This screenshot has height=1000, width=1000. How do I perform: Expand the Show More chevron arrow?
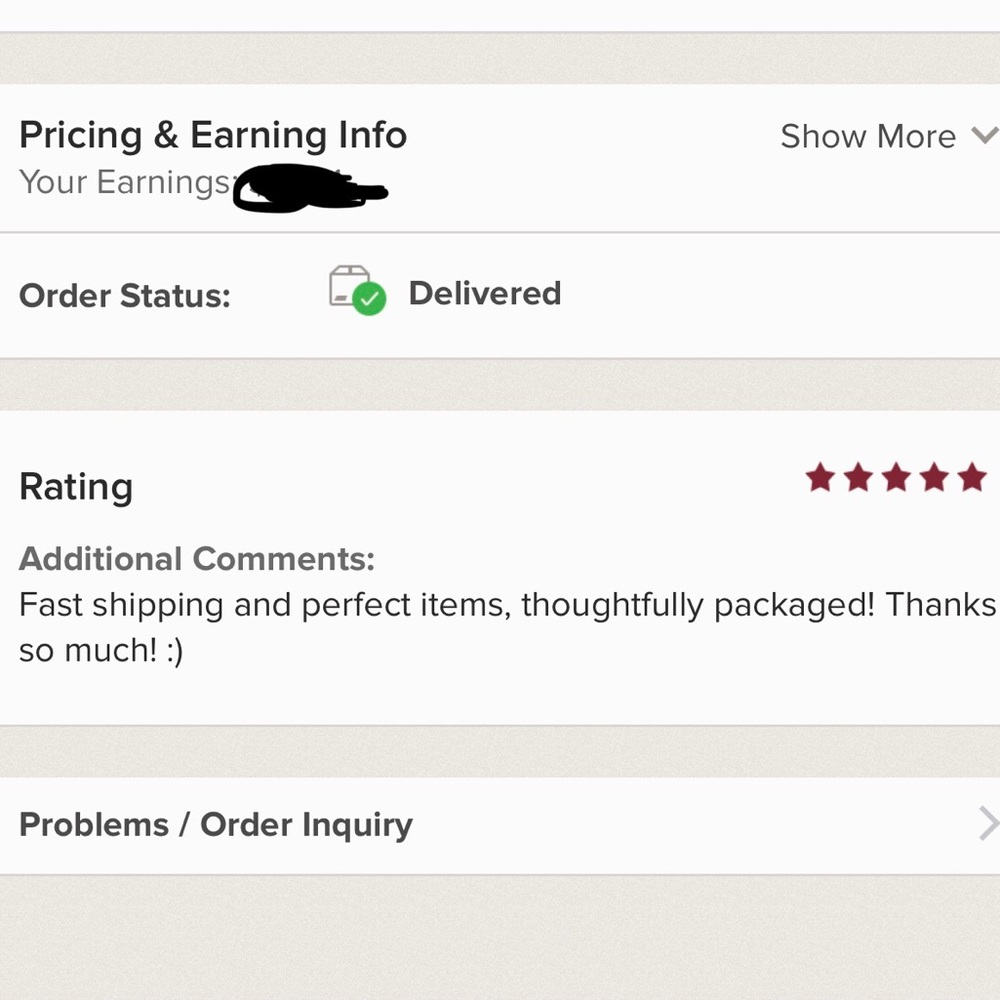[984, 135]
